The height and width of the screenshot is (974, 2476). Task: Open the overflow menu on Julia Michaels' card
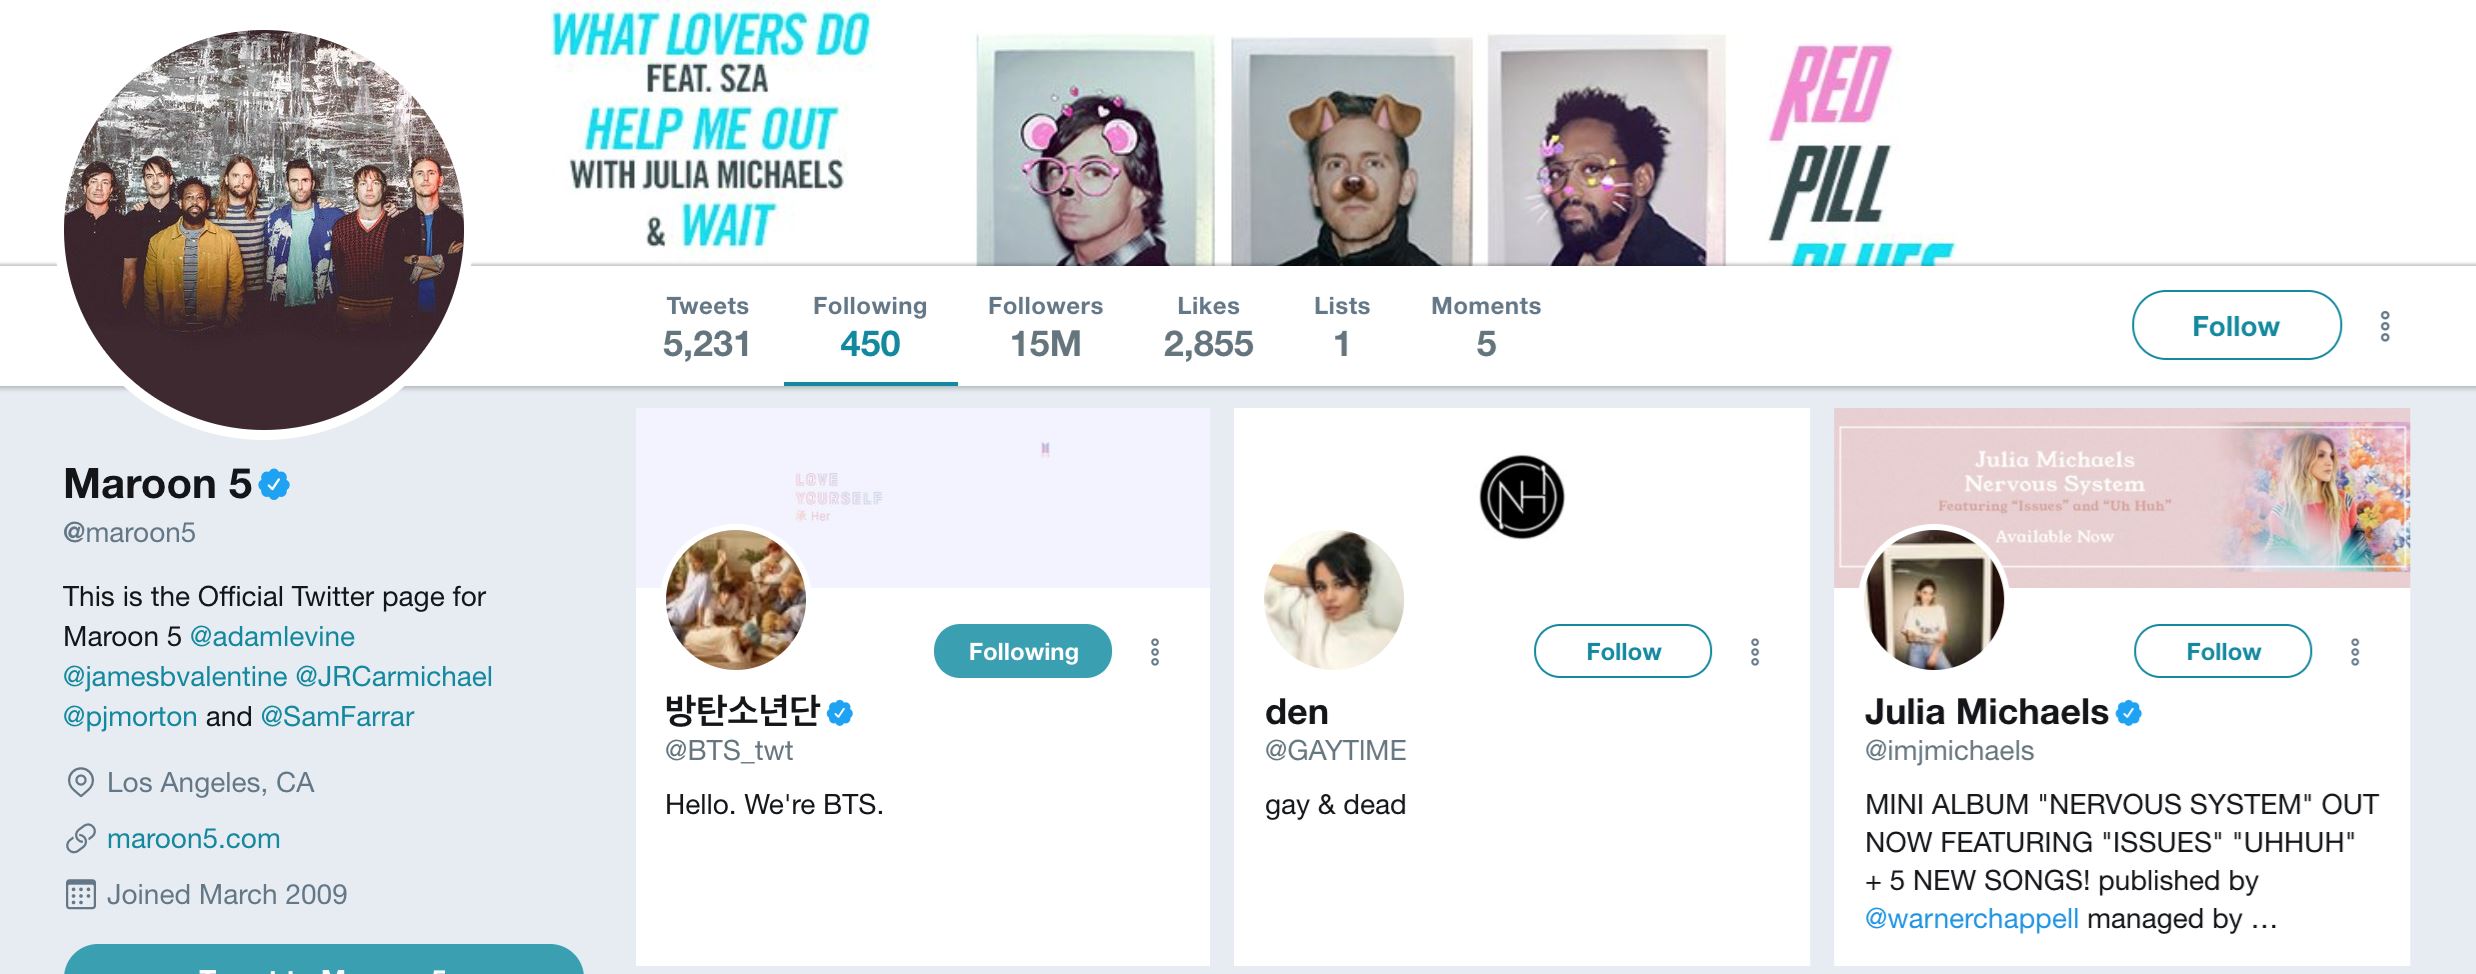tap(2353, 651)
